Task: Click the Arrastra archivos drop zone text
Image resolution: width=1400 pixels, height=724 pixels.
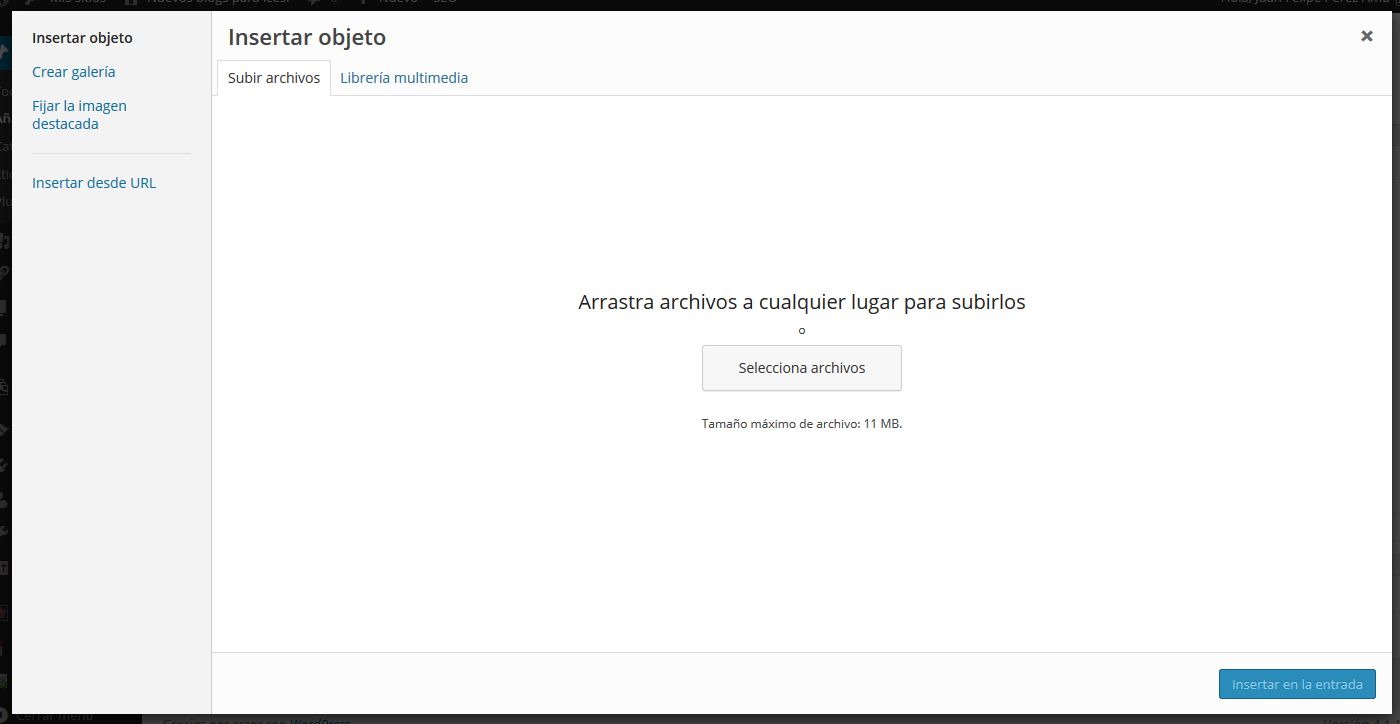Action: [801, 302]
